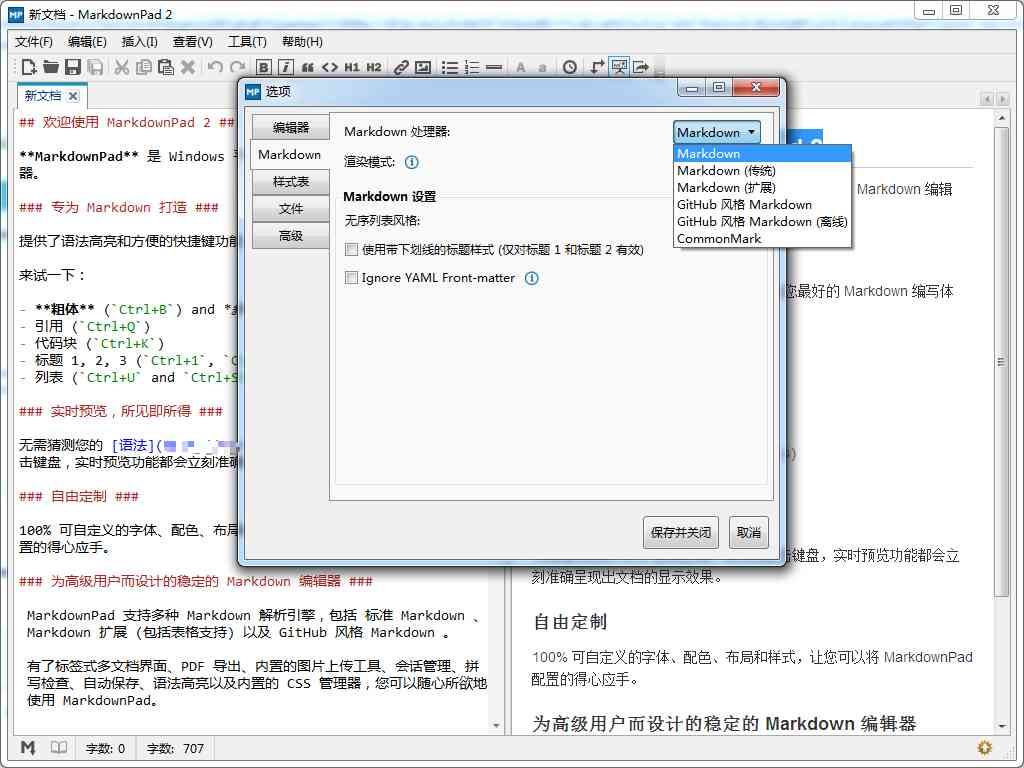Open the 帮助(H) menu
The width and height of the screenshot is (1024, 768).
(x=302, y=42)
